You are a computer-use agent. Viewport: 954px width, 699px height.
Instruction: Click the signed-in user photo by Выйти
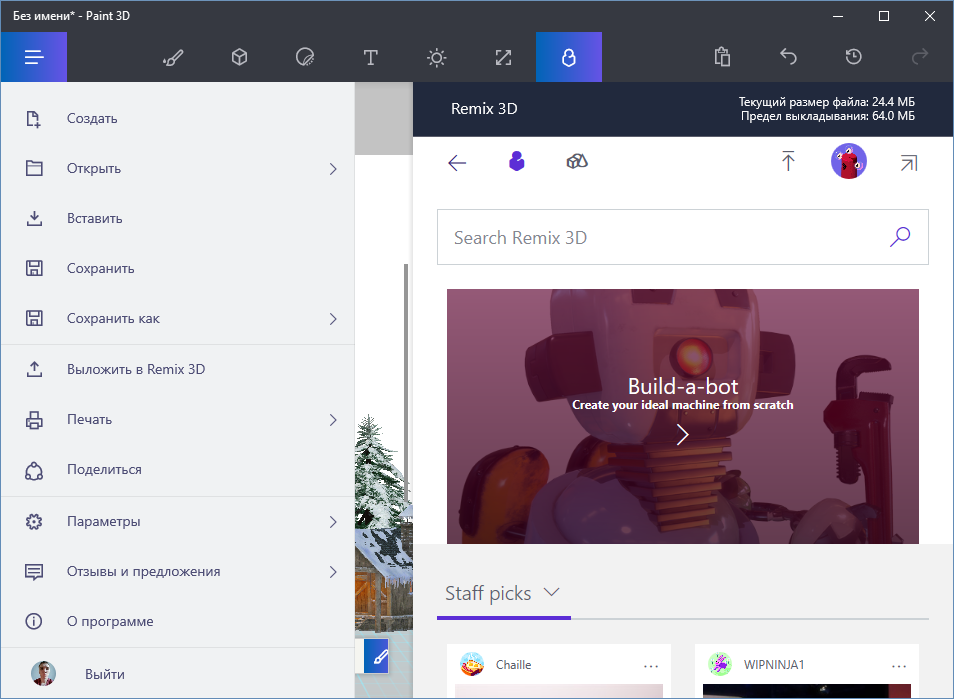pos(43,673)
